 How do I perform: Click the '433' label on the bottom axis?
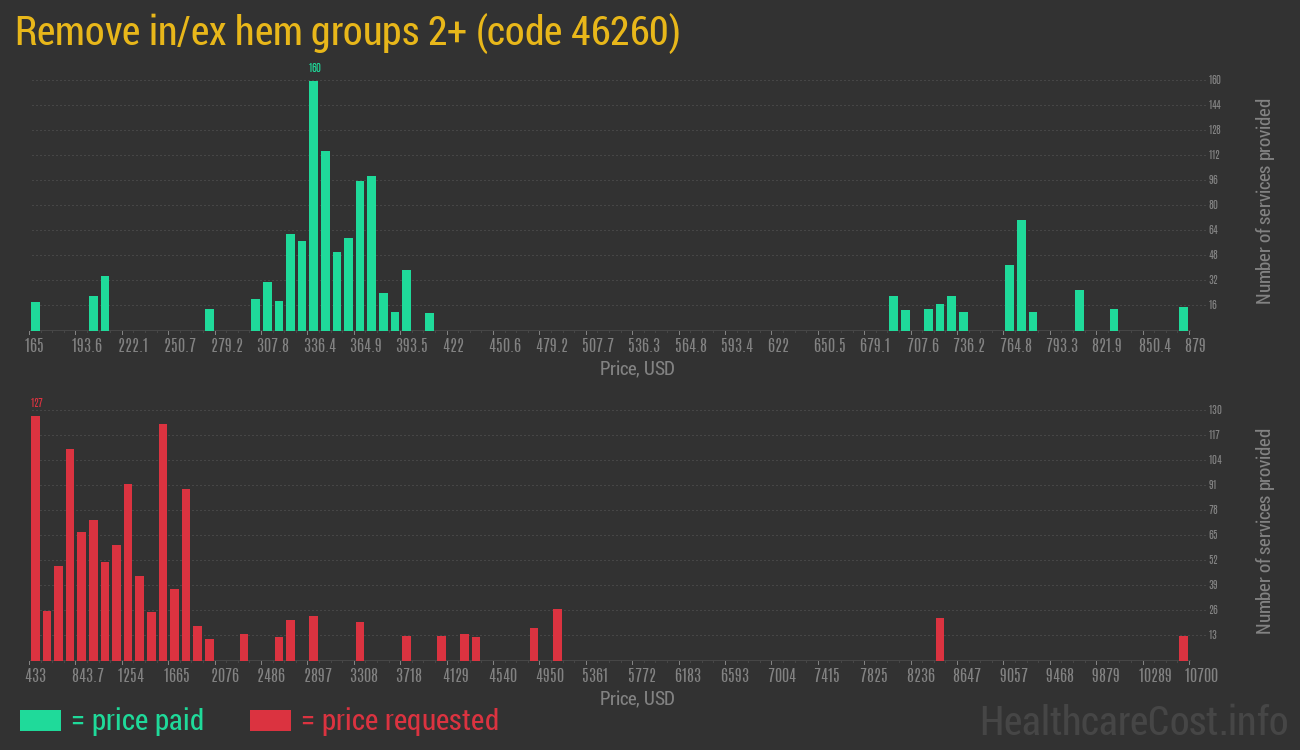coord(37,676)
